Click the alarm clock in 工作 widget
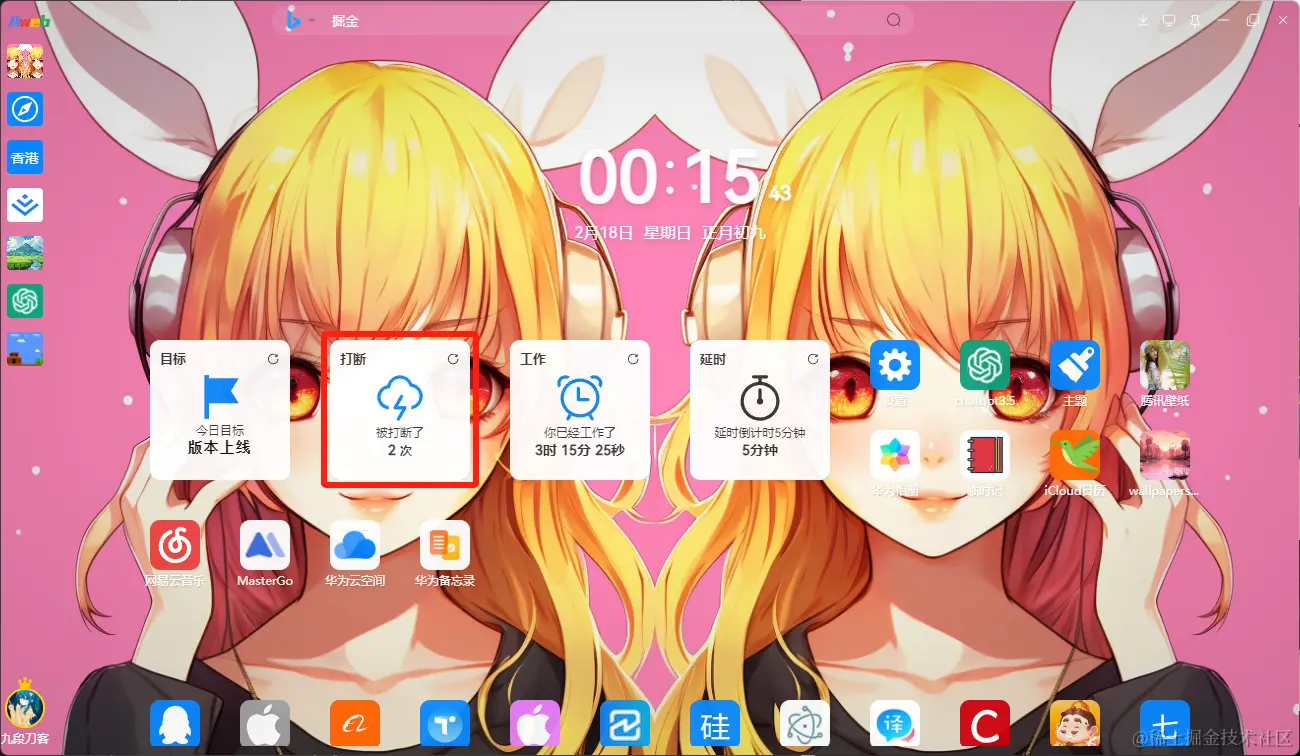Screen dimensions: 1300x756 580,397
